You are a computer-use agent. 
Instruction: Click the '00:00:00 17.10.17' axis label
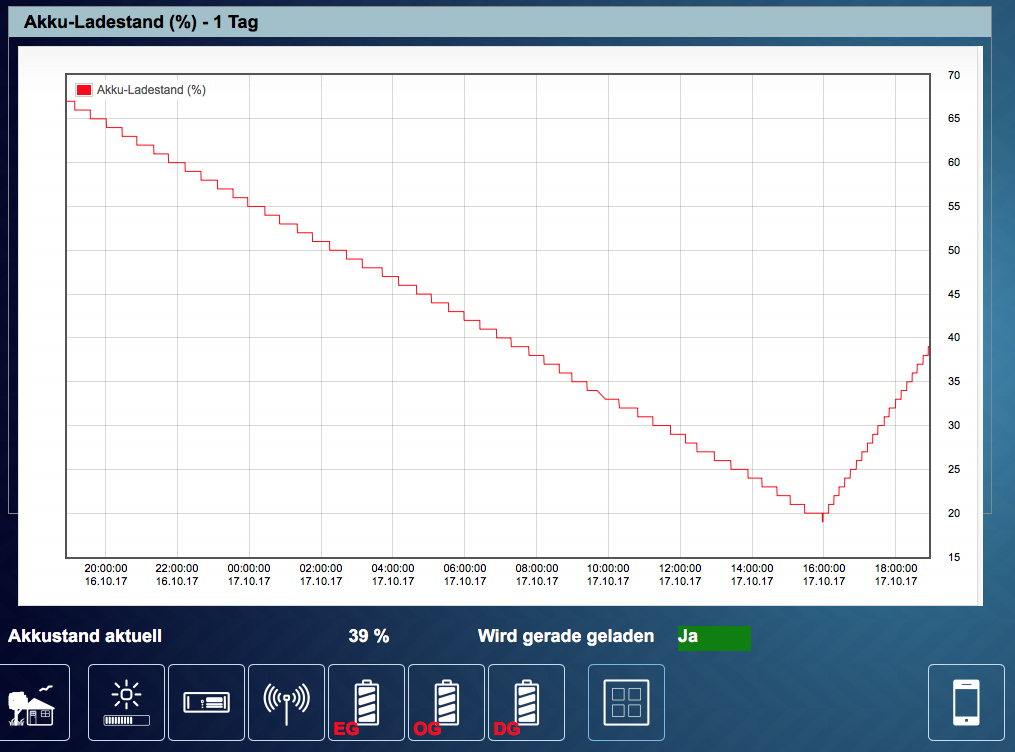(249, 575)
